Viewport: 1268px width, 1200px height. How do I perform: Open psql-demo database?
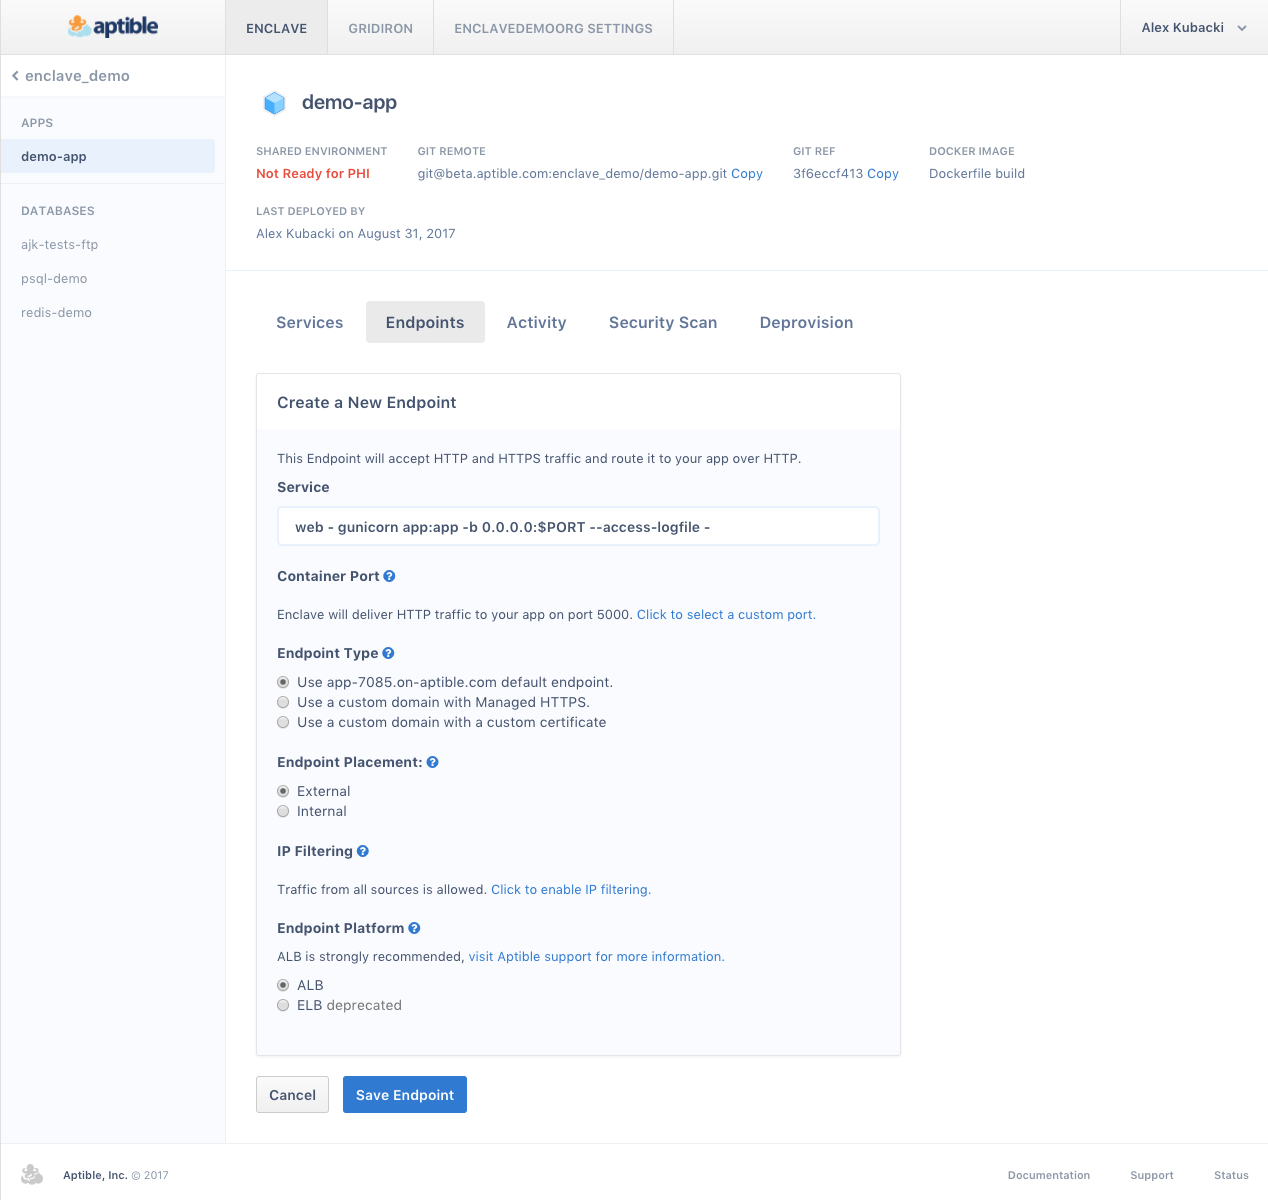click(x=54, y=279)
